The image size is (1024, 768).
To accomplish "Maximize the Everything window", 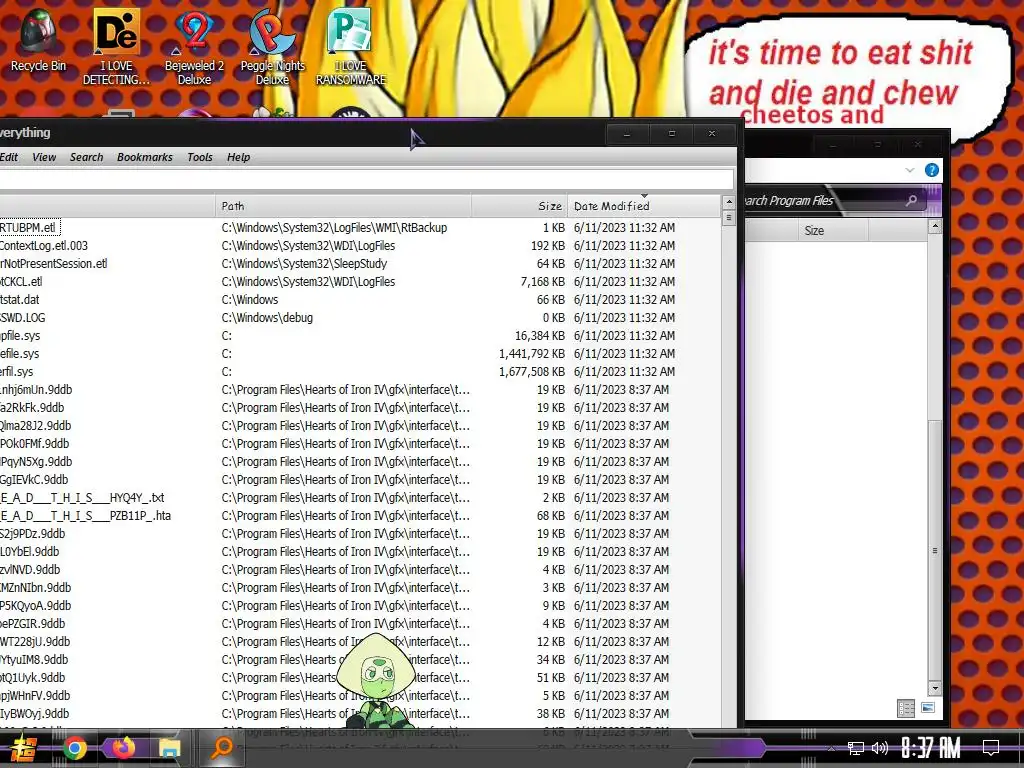I will click(x=671, y=134).
